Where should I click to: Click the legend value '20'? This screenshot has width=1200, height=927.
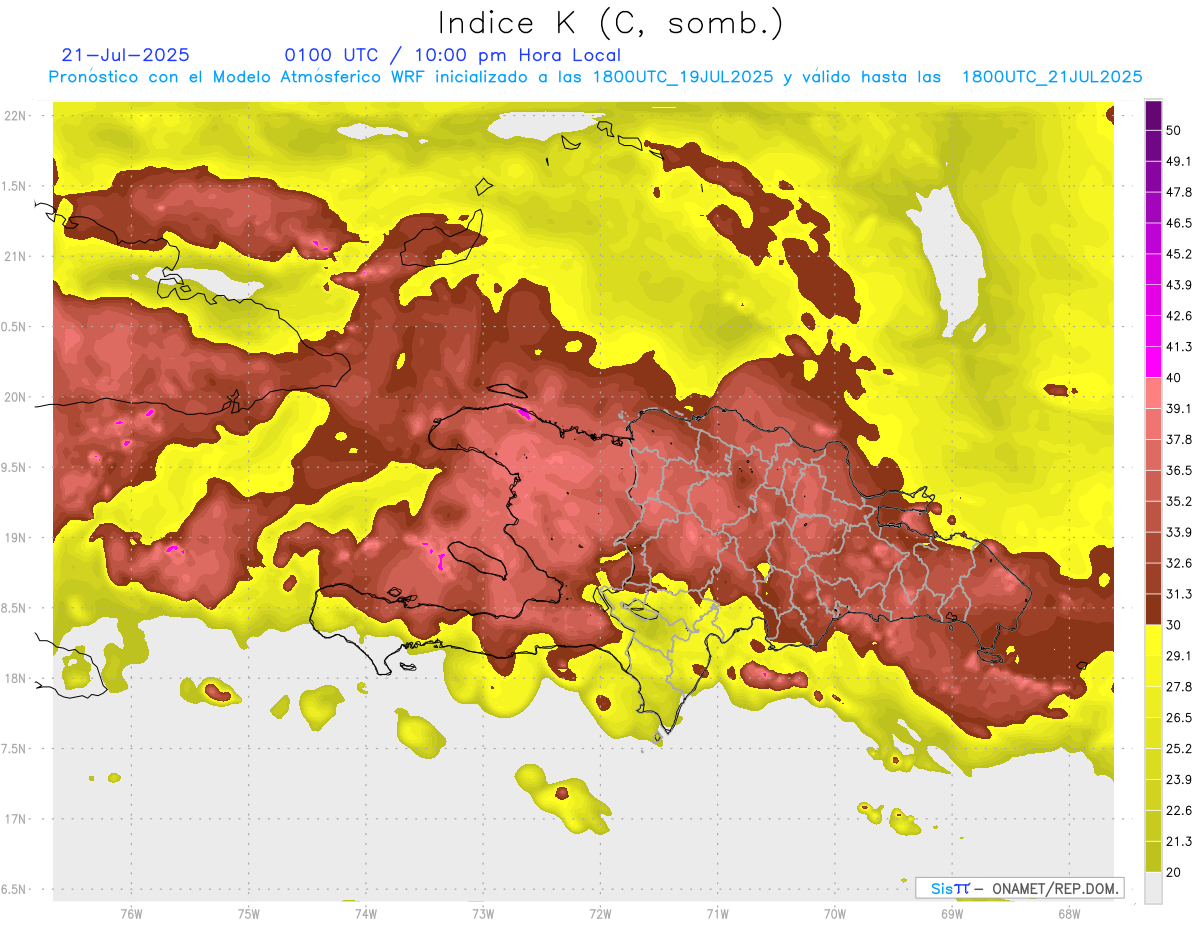tap(1174, 872)
